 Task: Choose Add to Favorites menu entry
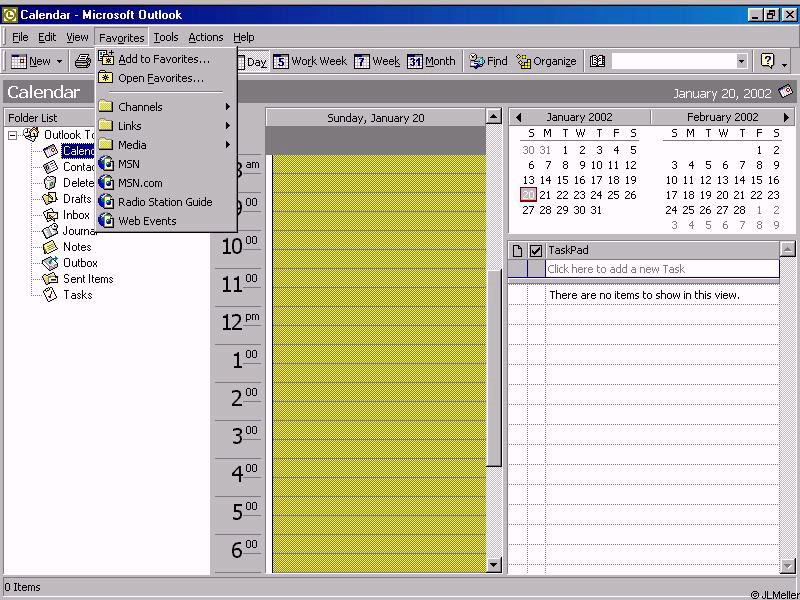pos(163,59)
